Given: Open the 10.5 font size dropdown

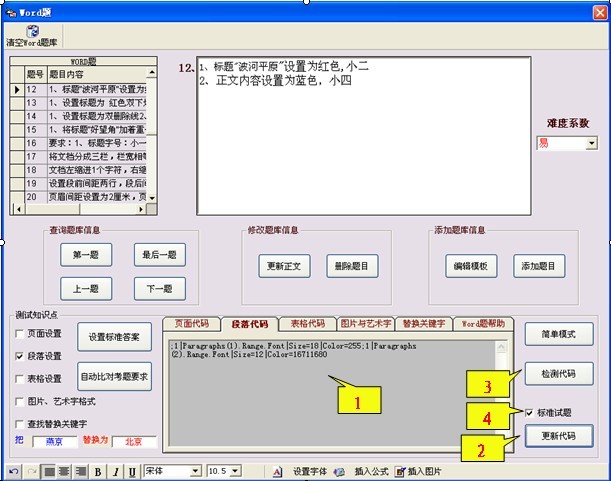Looking at the screenshot, I should point(235,471).
